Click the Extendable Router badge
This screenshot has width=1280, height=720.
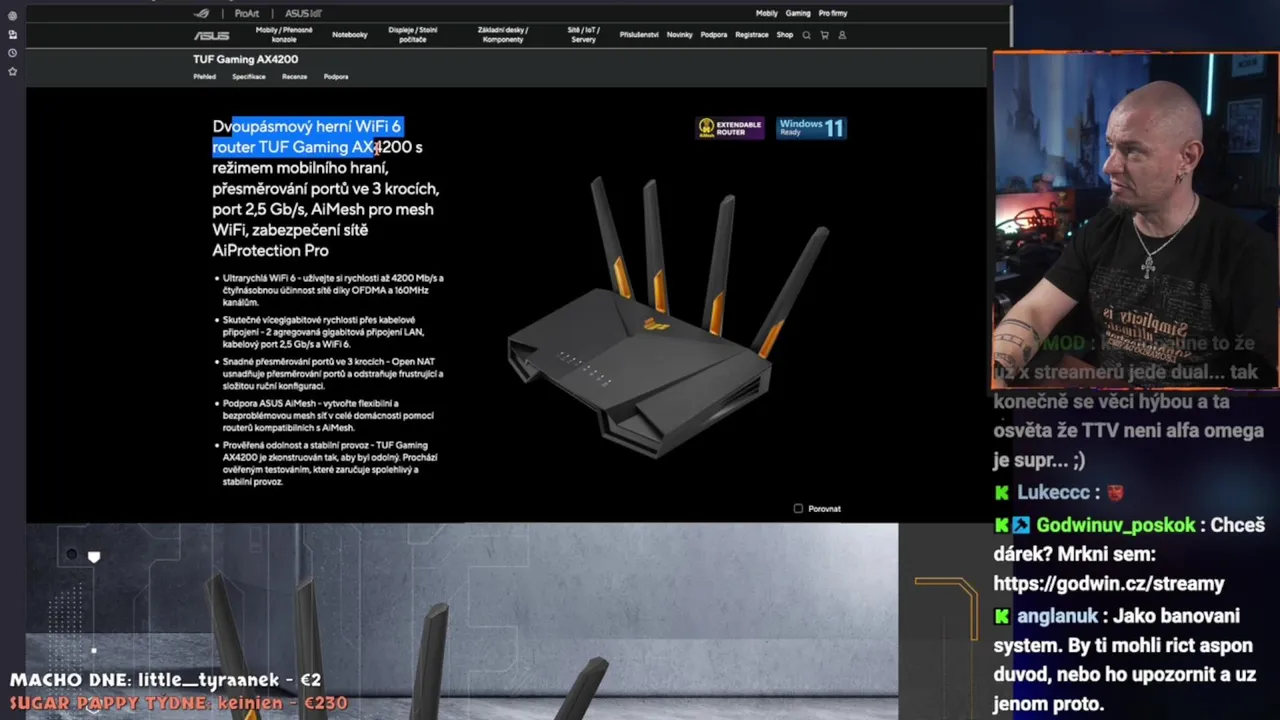click(731, 128)
